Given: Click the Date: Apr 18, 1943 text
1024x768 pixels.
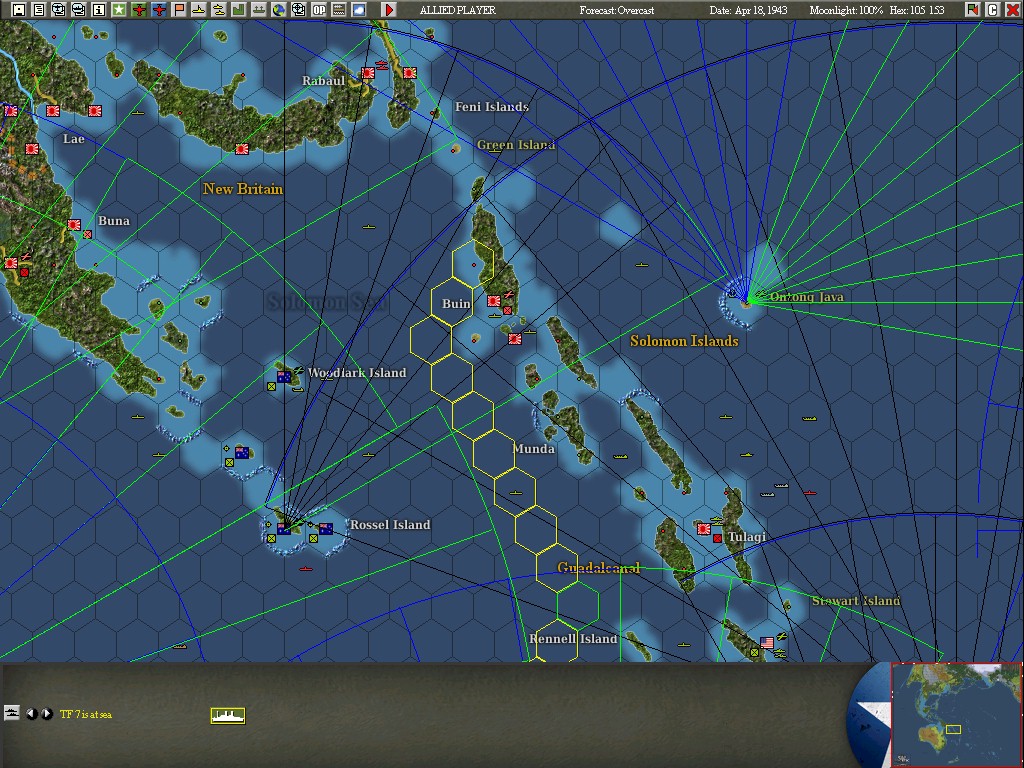Looking at the screenshot, I should [x=748, y=10].
